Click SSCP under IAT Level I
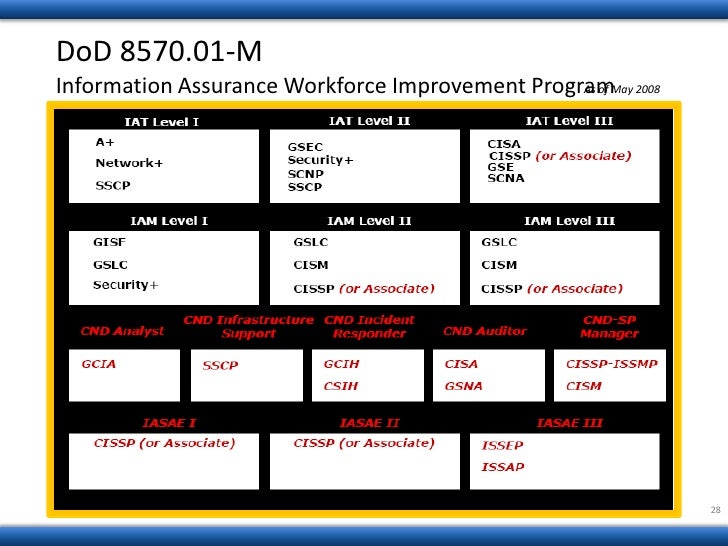The image size is (728, 546). 113,185
